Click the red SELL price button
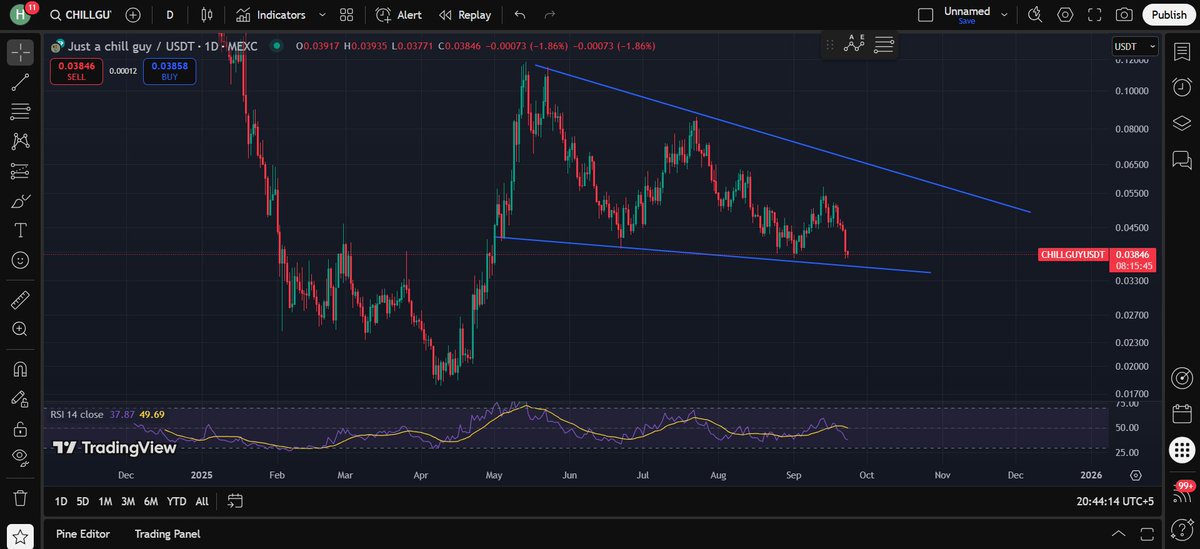Viewport: 1200px width, 549px height. 76,70
